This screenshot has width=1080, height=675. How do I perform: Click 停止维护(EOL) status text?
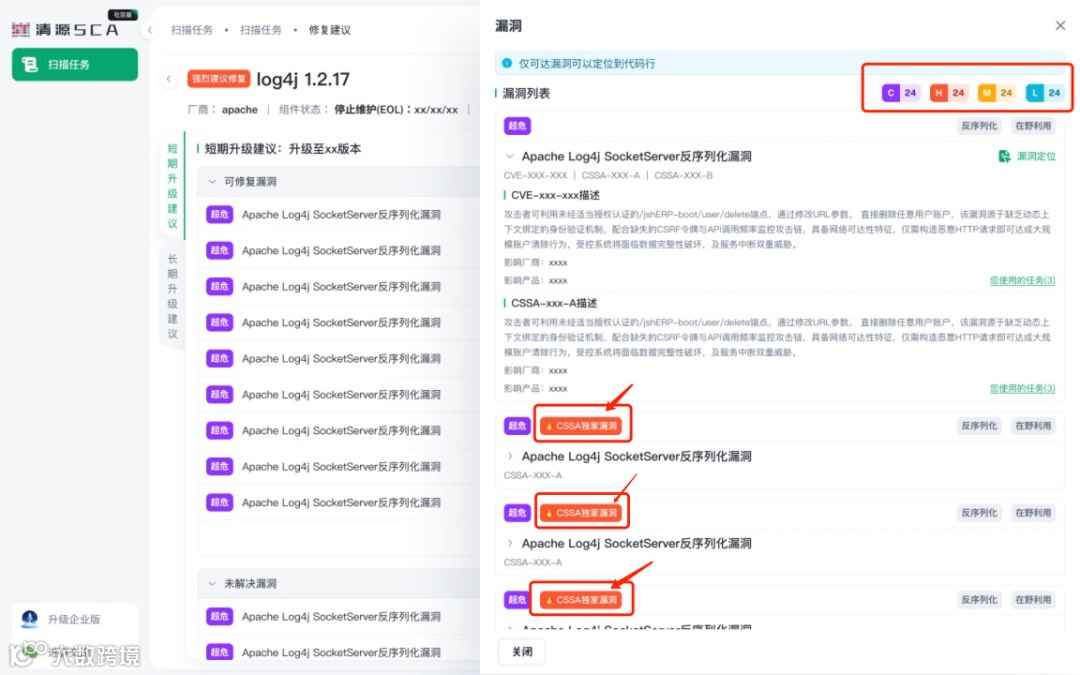coord(396,110)
